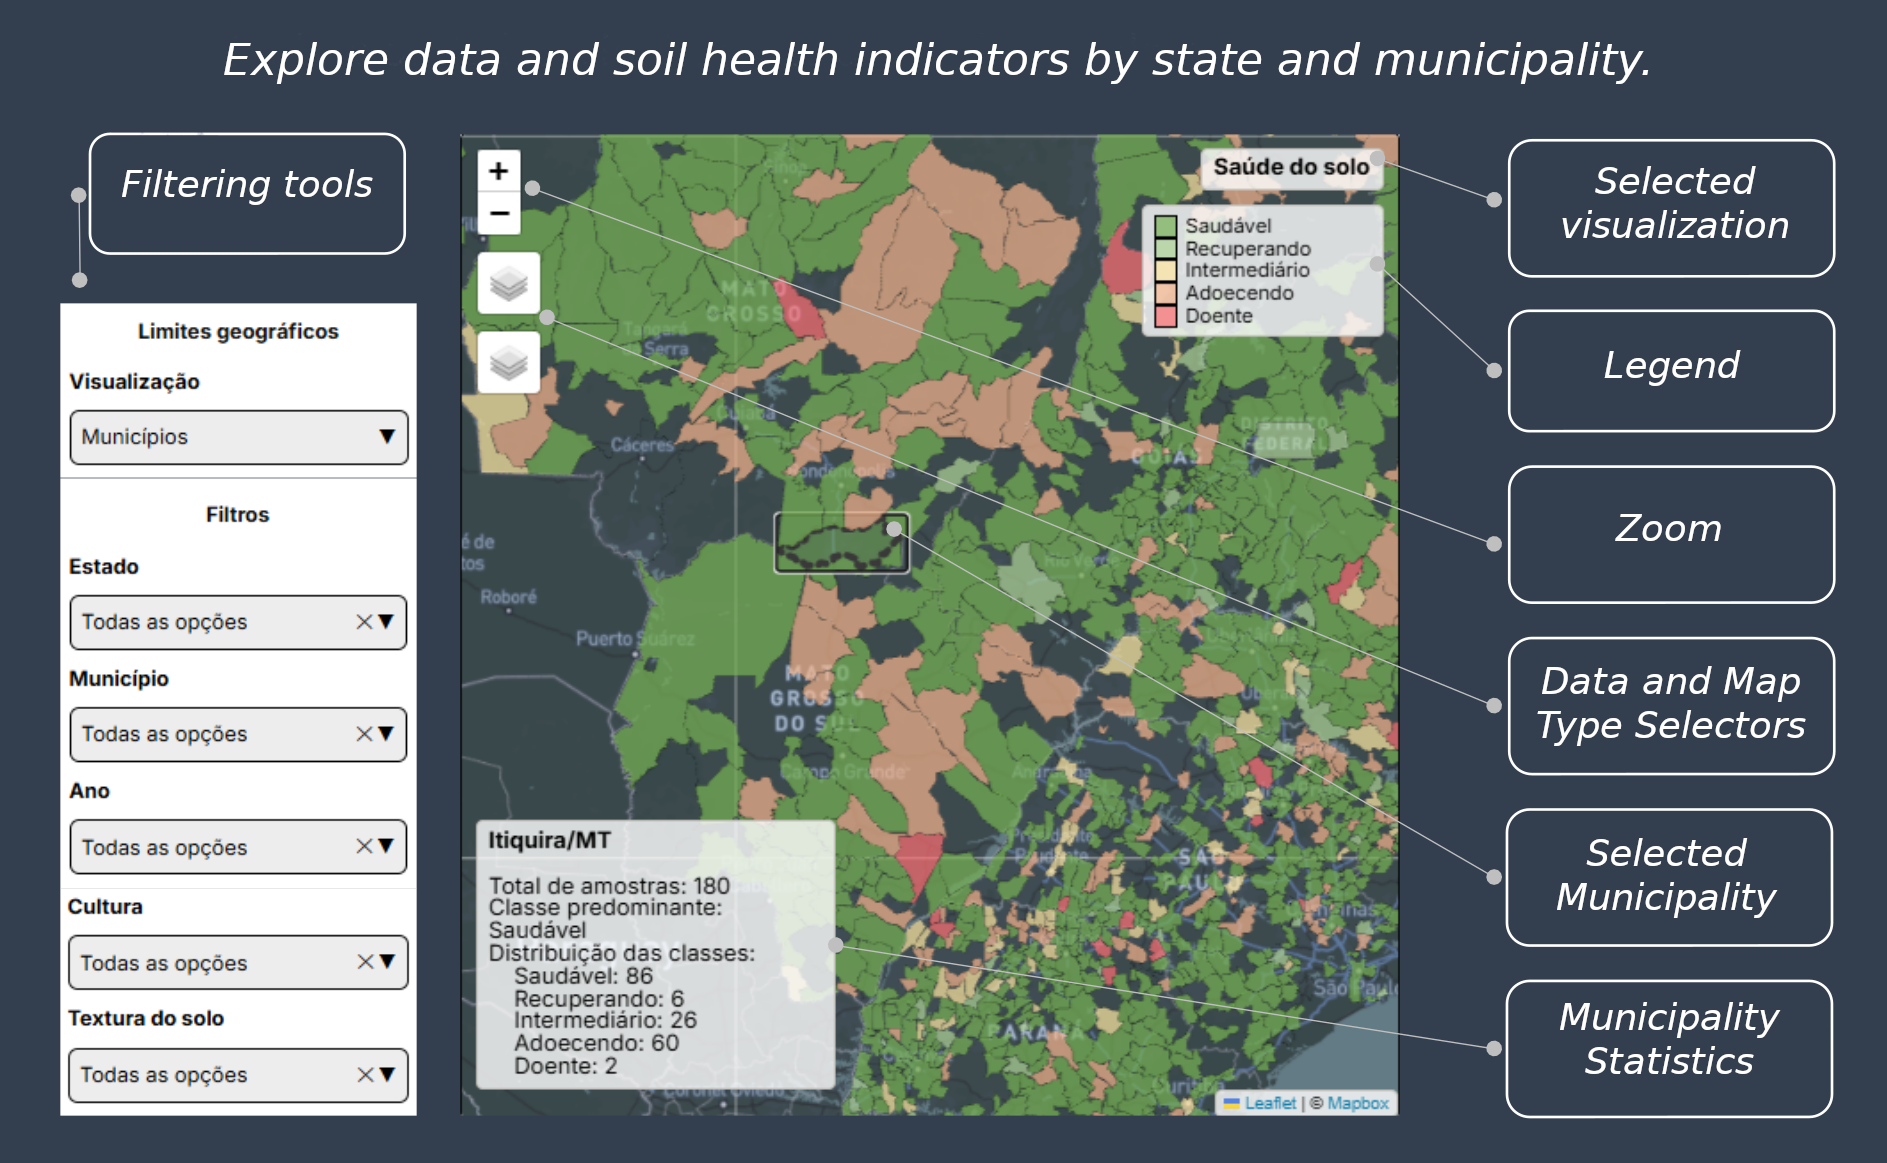This screenshot has height=1163, width=1887.
Task: Click the zoom in plus button
Action: pos(498,171)
